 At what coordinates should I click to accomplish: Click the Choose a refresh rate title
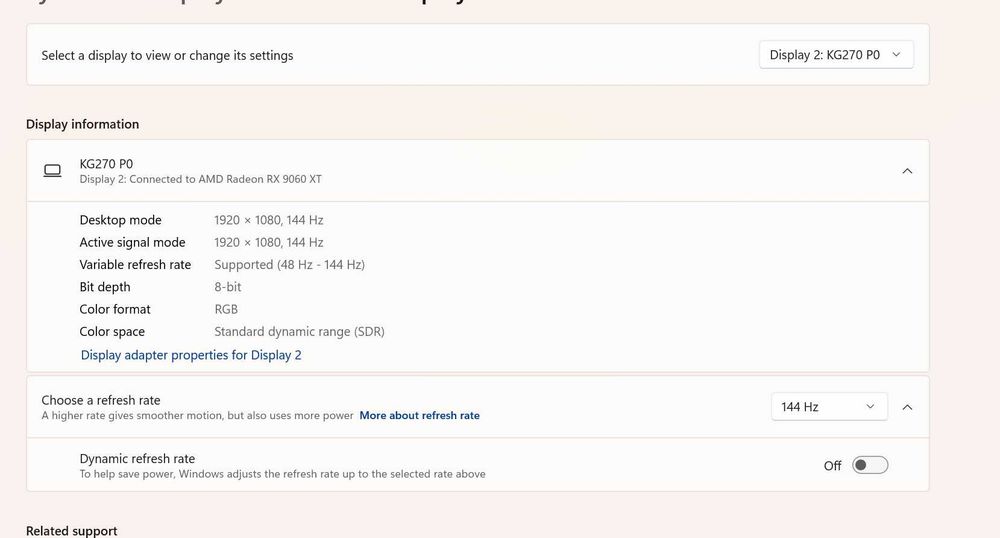pos(101,400)
